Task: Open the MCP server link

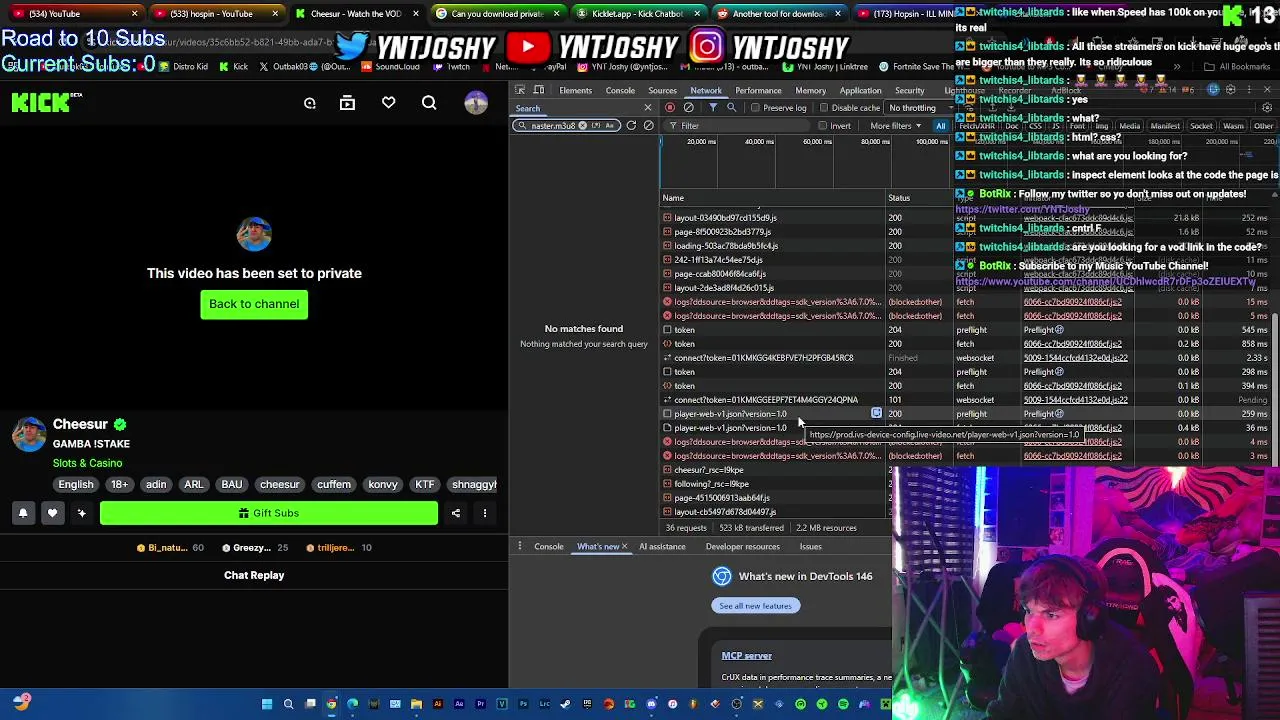Action: pyautogui.click(x=747, y=656)
